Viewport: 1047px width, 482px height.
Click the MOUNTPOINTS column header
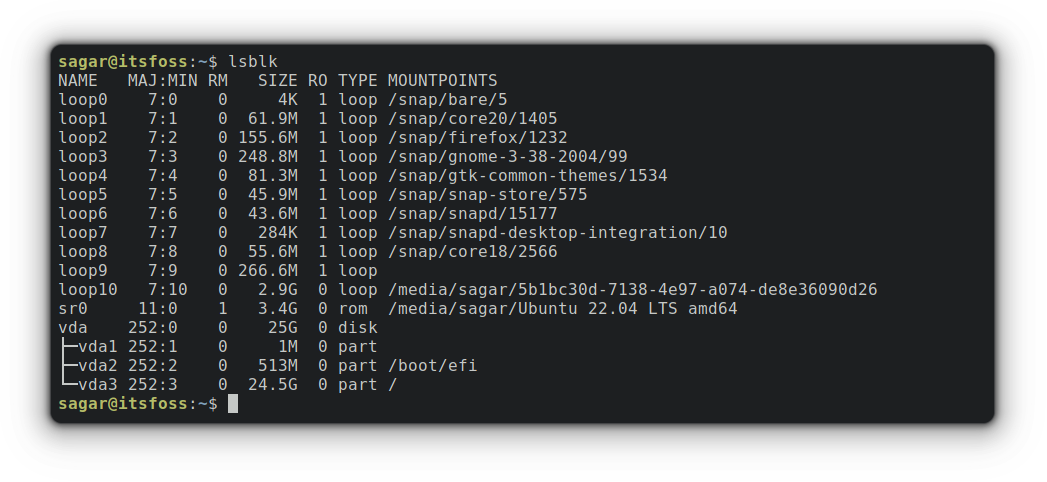pos(442,81)
